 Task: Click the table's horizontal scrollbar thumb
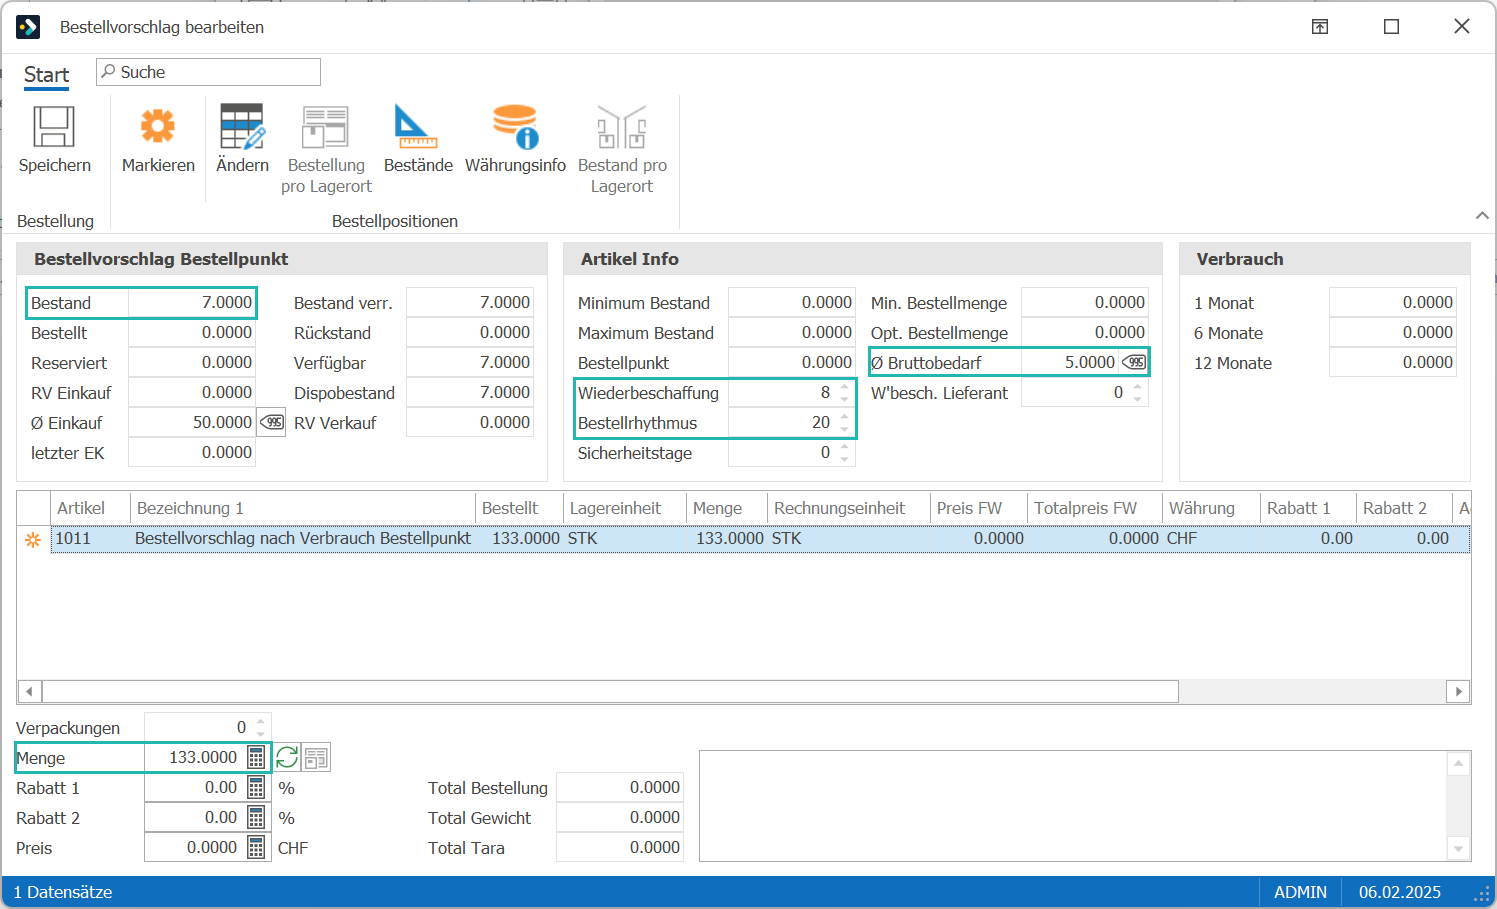(610, 691)
